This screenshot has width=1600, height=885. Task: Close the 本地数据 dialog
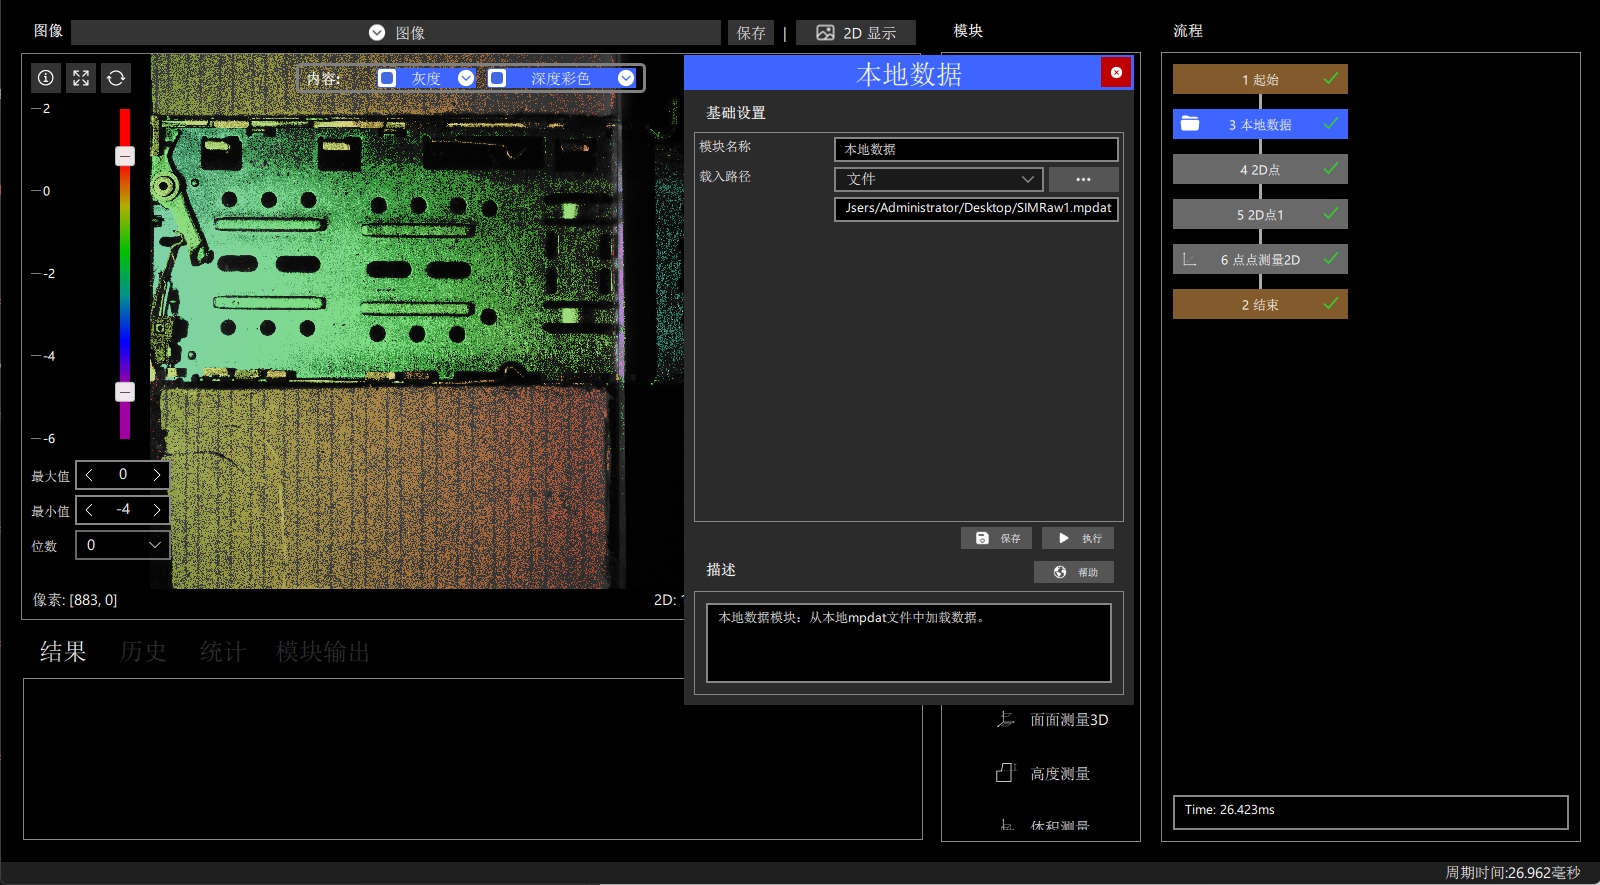(x=1116, y=72)
